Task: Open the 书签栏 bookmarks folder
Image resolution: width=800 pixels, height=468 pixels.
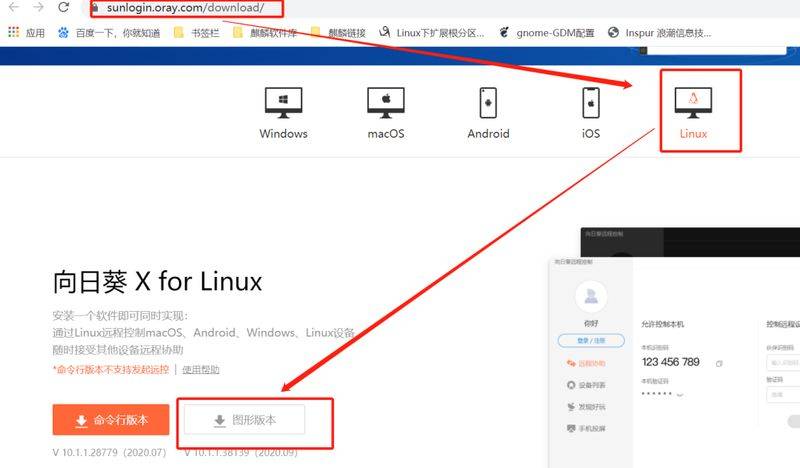Action: click(196, 33)
